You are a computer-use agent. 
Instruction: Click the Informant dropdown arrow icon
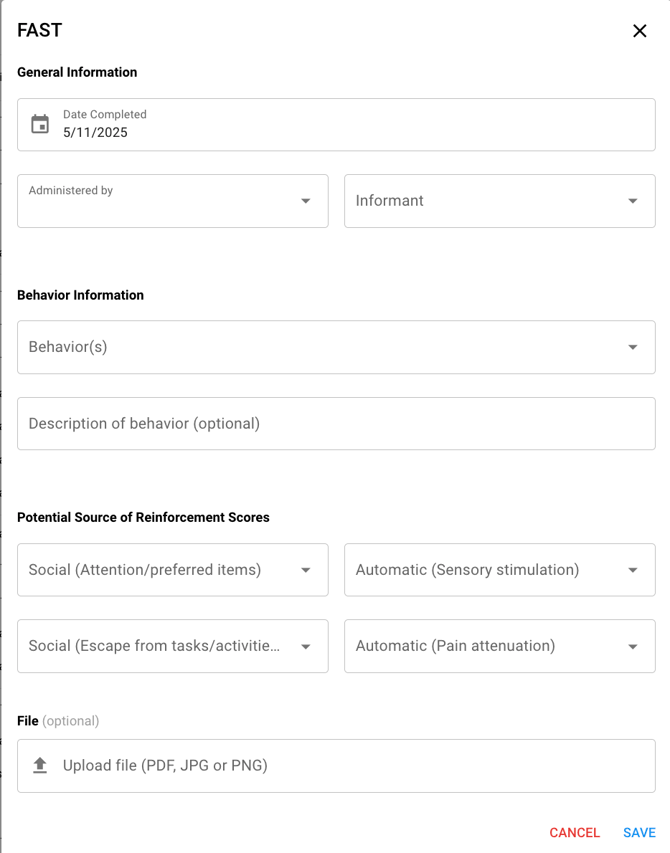[633, 201]
